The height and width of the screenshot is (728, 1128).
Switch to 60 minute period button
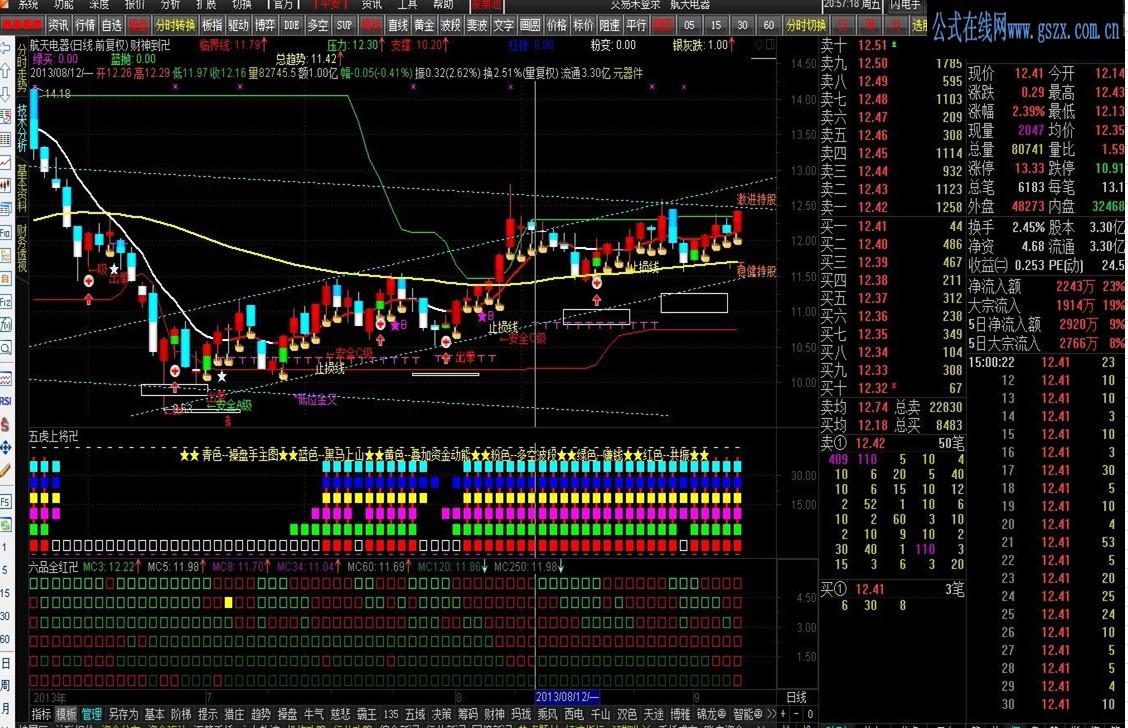[769, 25]
